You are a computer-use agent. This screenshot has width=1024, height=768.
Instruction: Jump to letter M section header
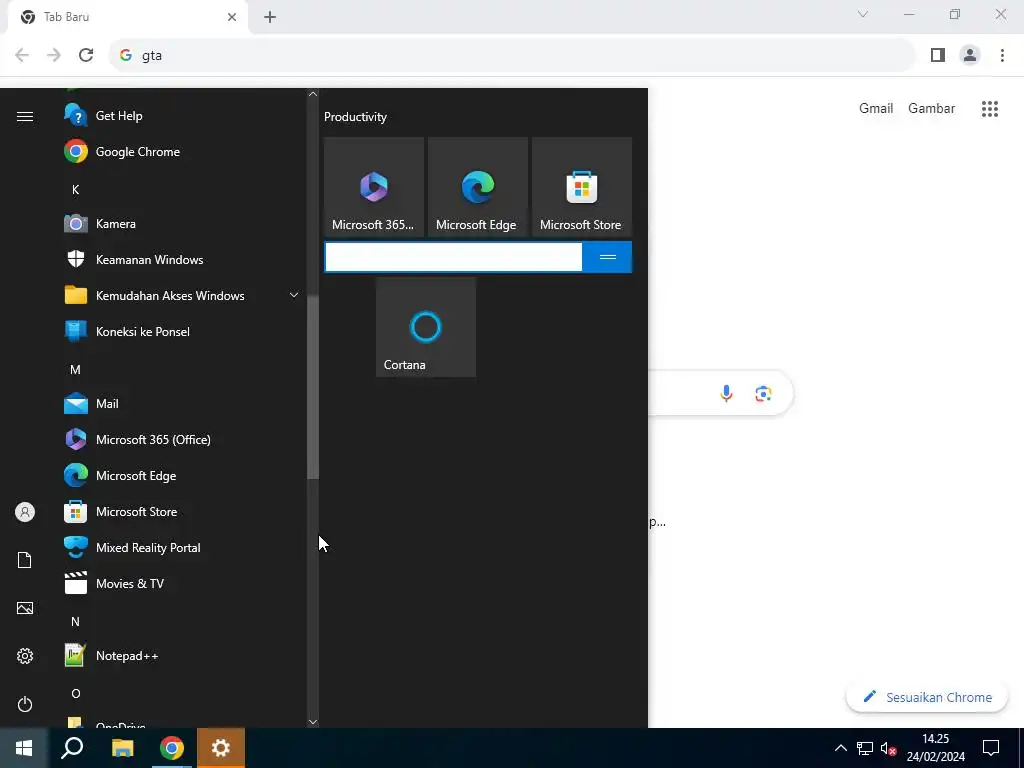(x=75, y=370)
